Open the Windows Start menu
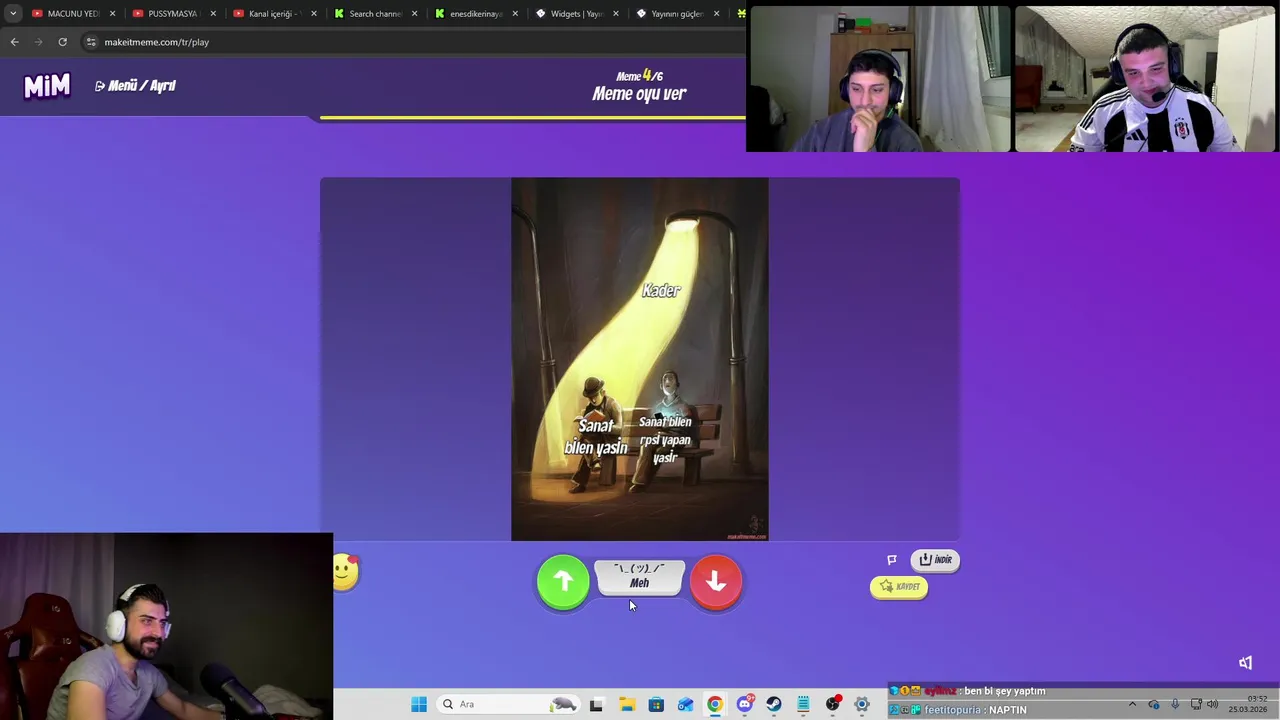 coord(419,704)
